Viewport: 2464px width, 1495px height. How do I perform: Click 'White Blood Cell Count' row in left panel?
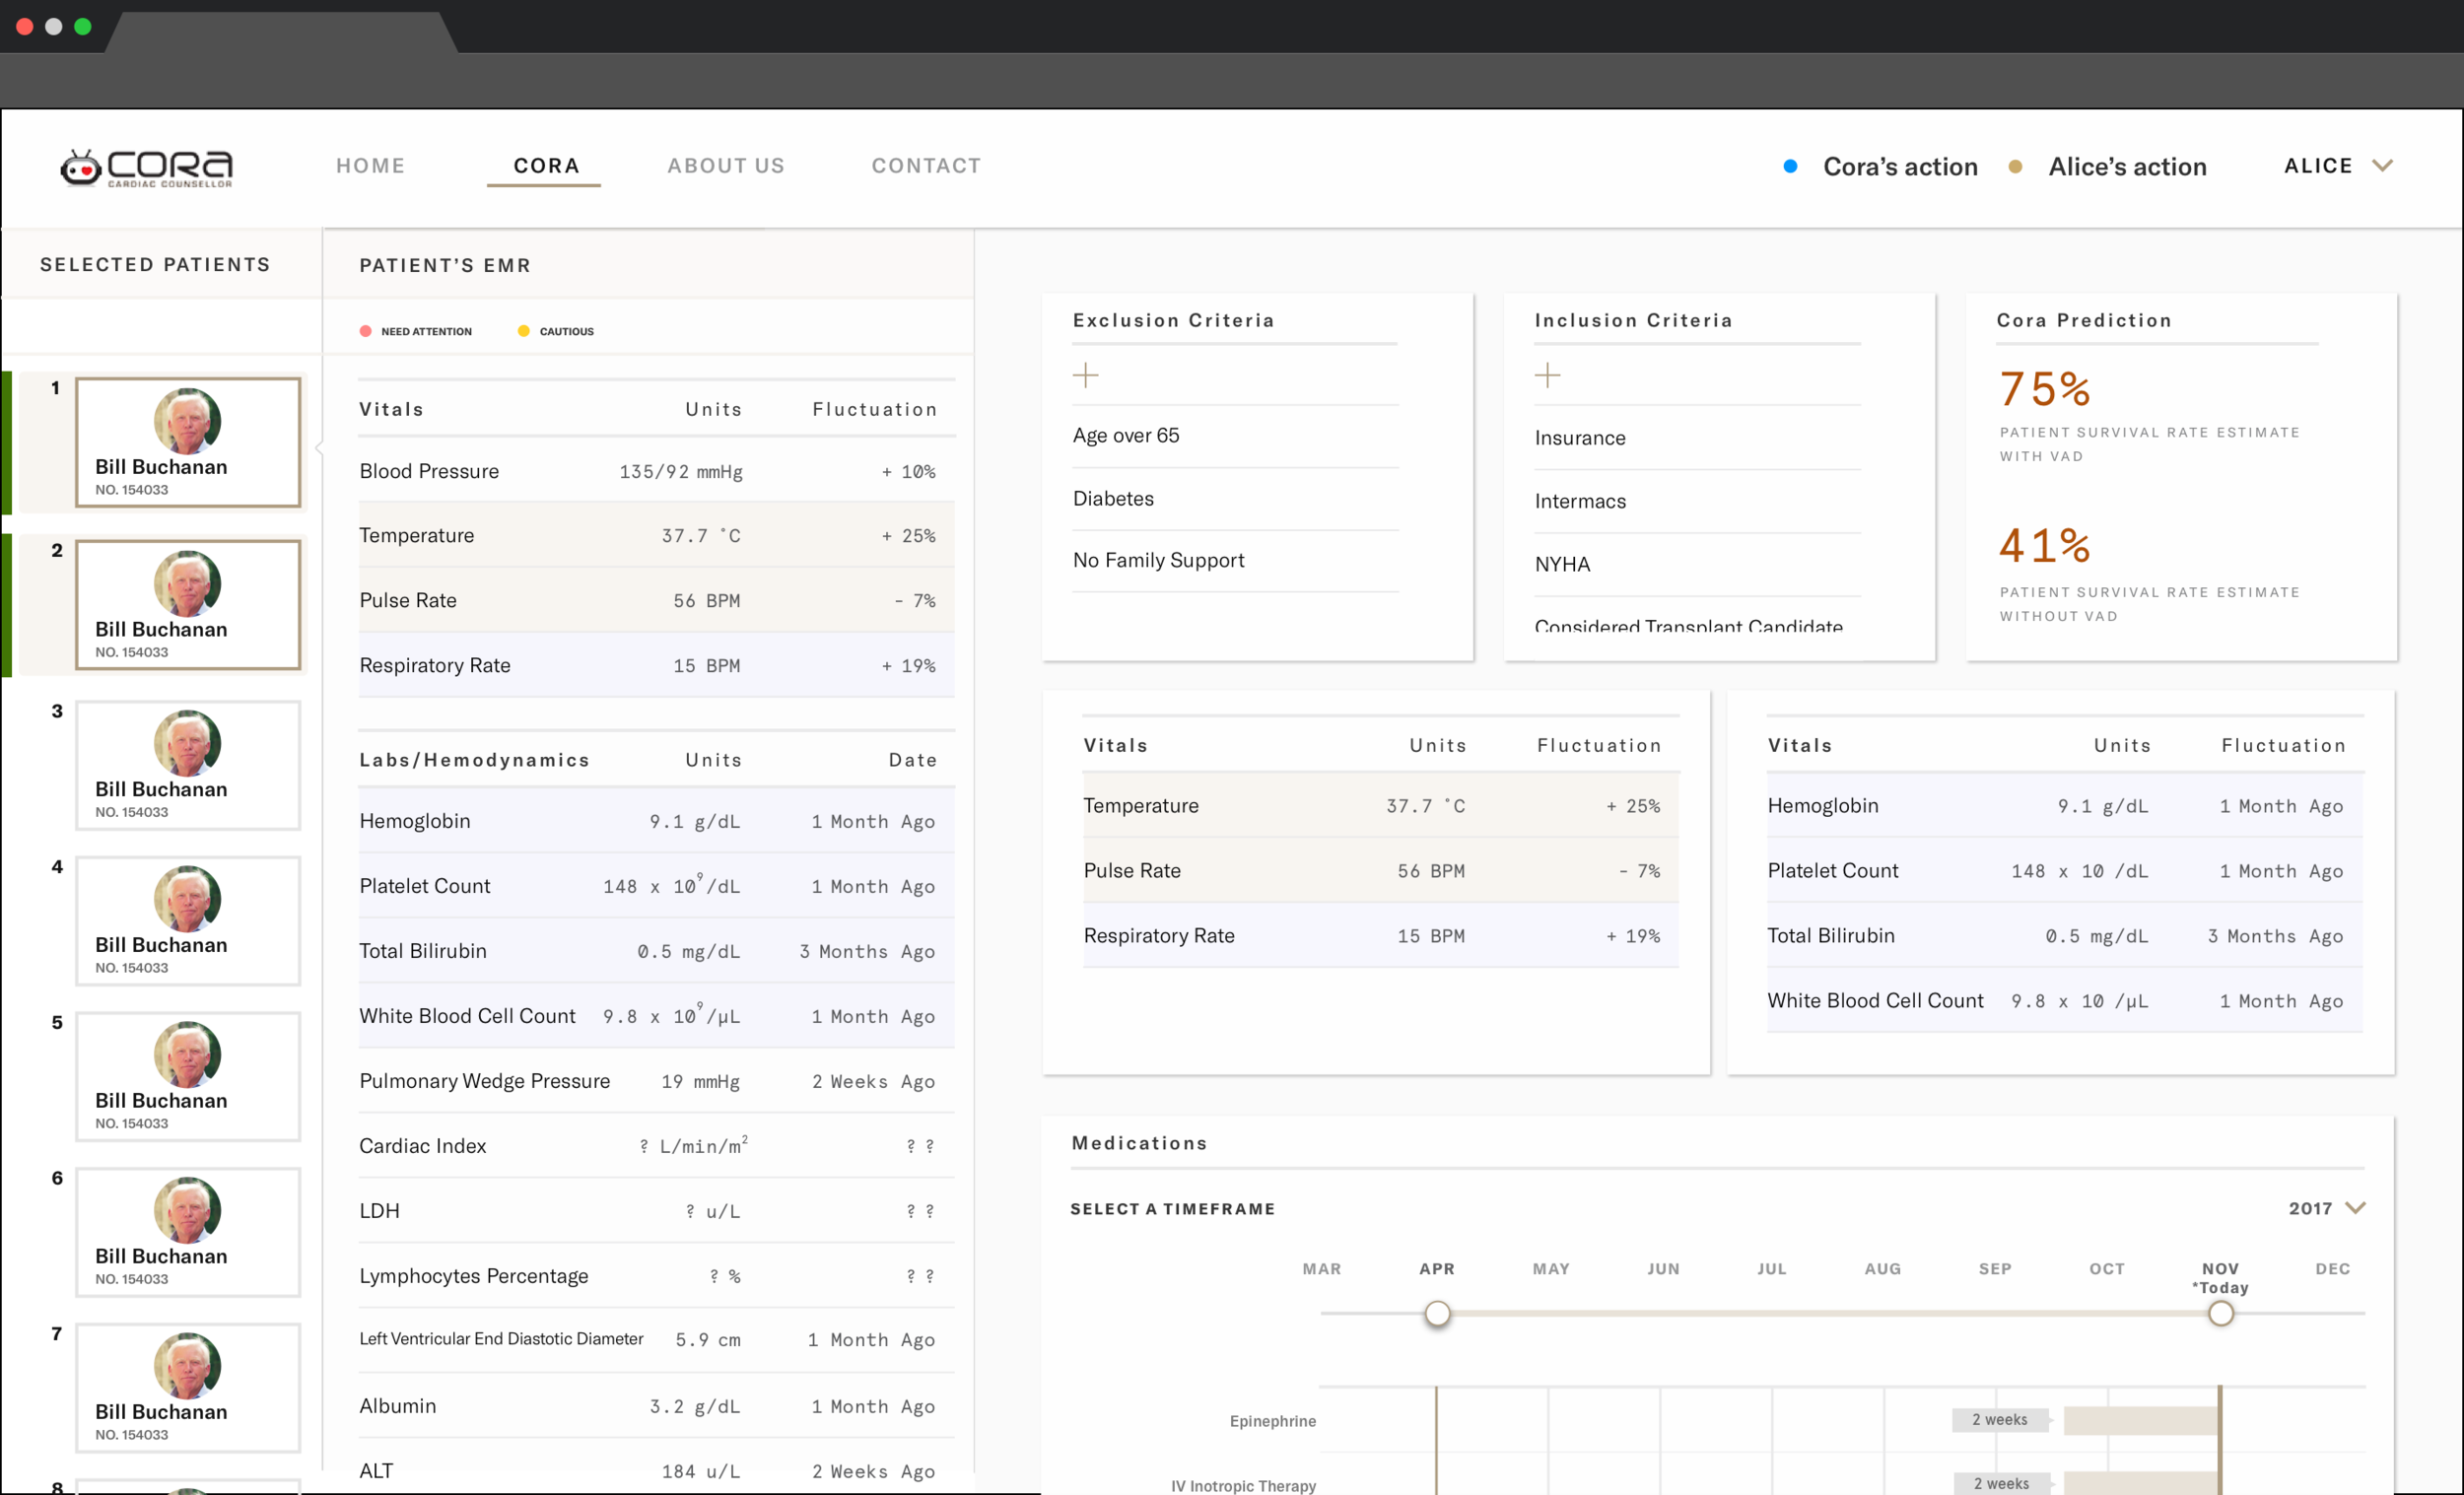tap(656, 1016)
